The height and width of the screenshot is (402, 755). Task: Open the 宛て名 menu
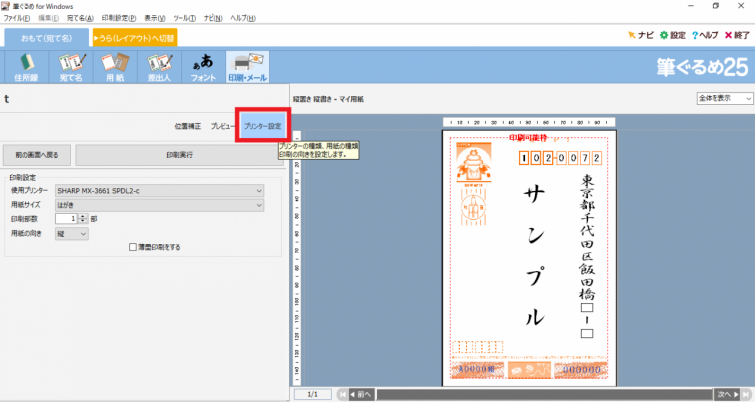coord(80,18)
